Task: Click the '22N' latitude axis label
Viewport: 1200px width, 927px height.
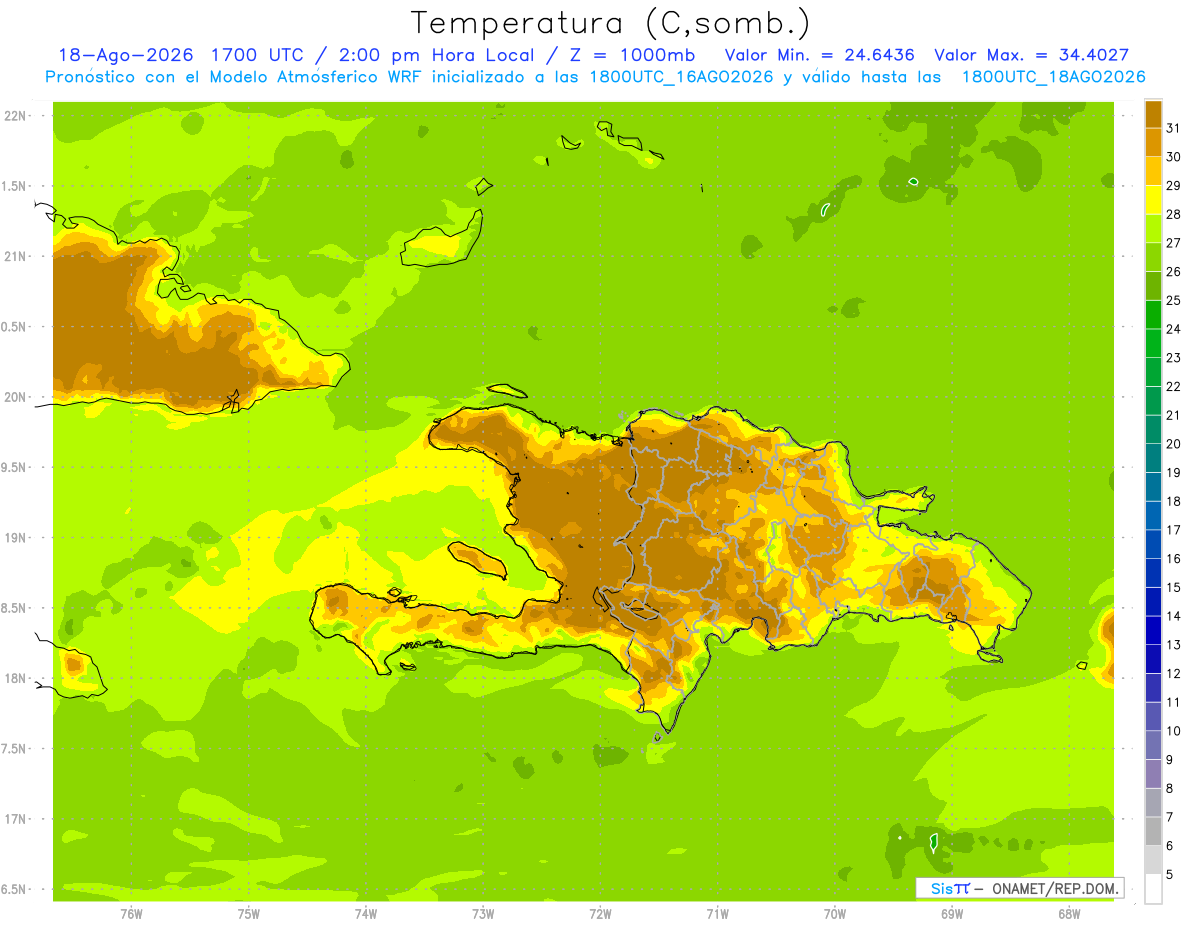Action: (x=15, y=116)
